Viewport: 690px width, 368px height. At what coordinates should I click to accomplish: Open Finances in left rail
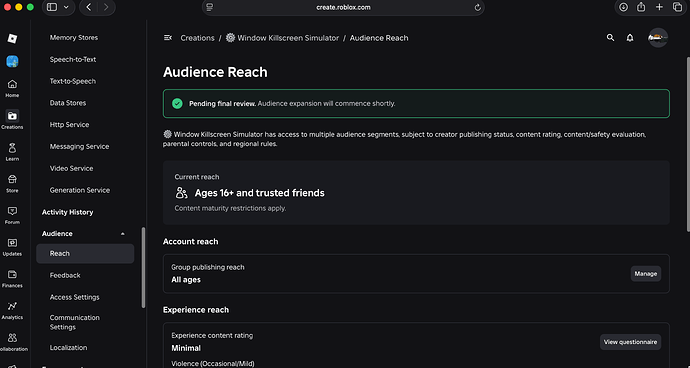12,279
